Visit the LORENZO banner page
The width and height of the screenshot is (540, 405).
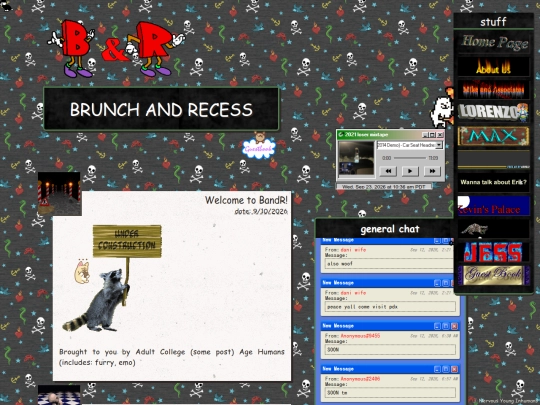(x=494, y=112)
